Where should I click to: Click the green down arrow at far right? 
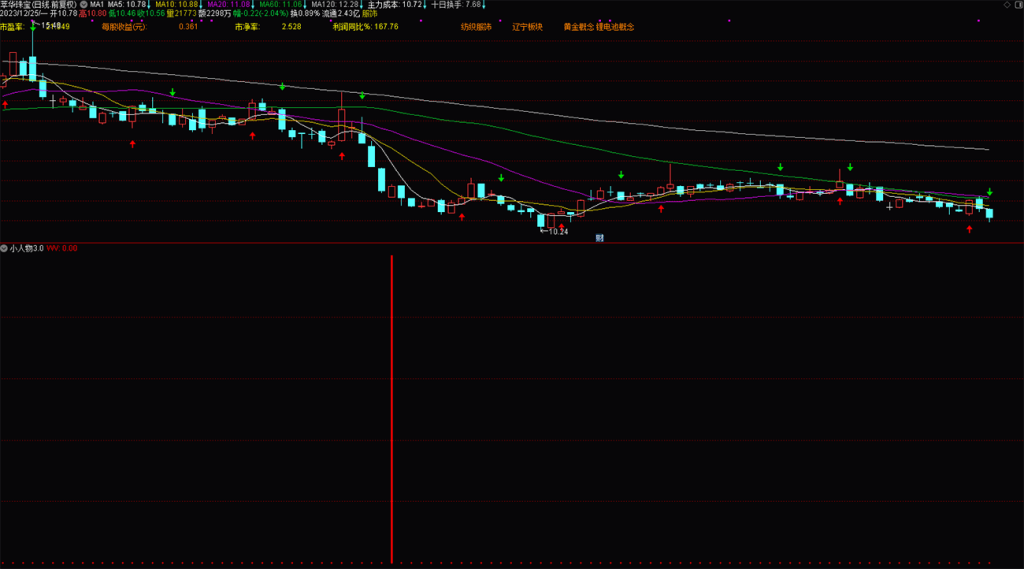[990, 191]
